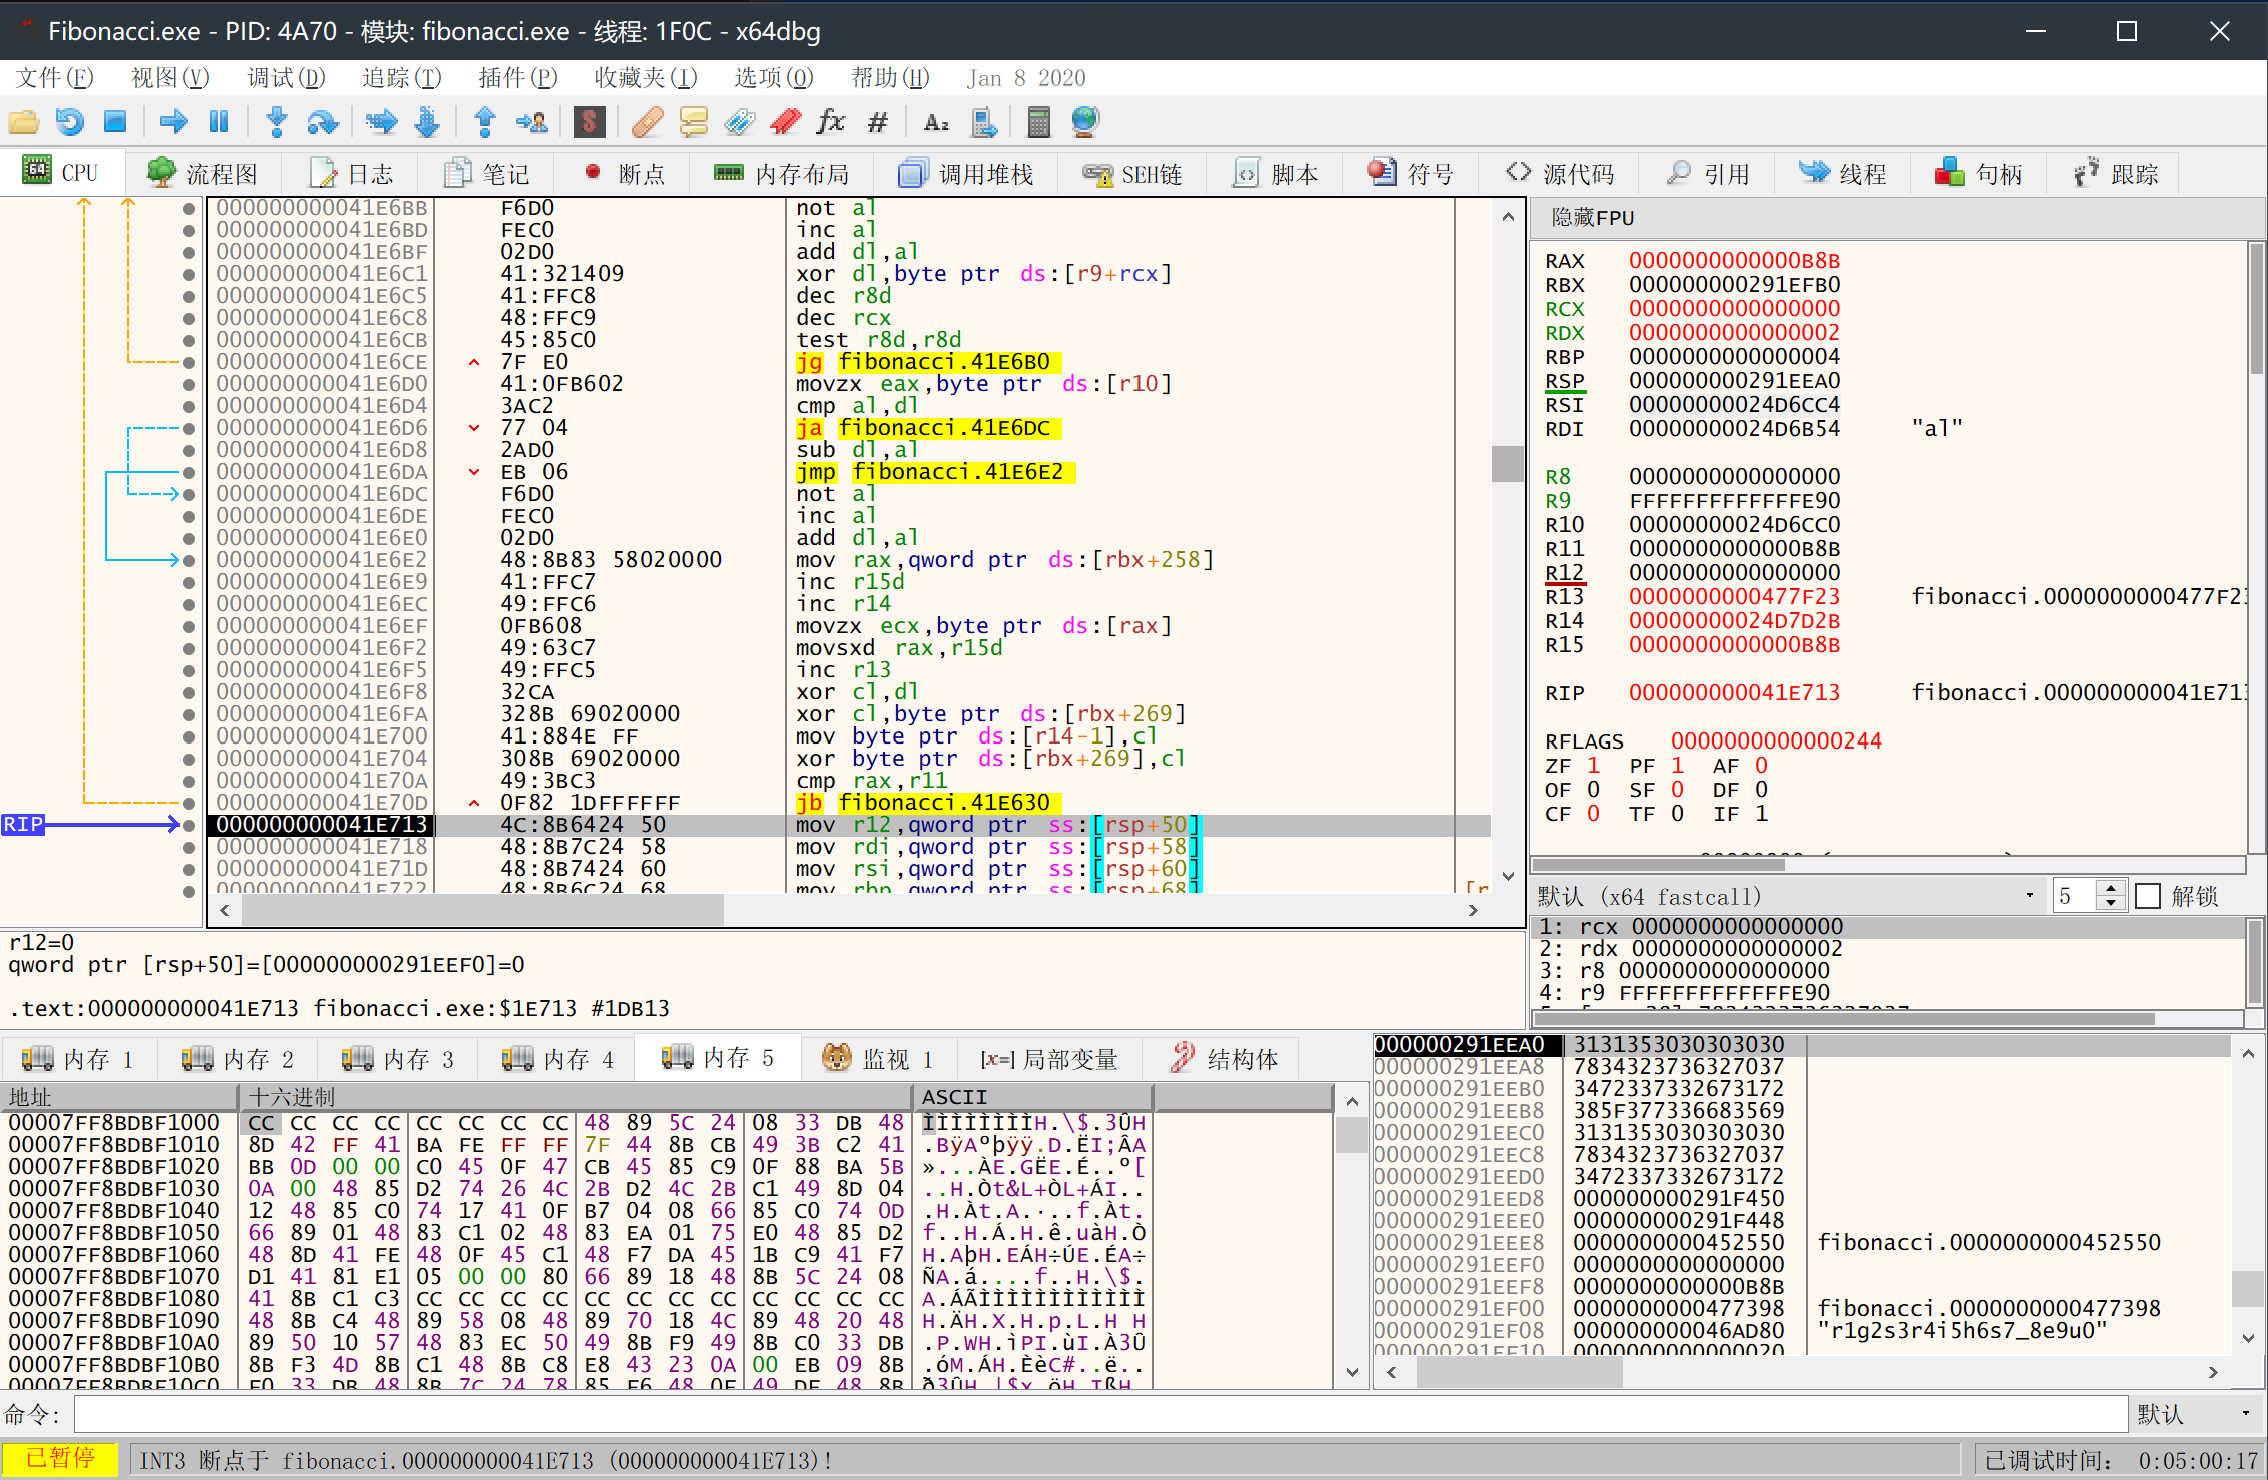The height and width of the screenshot is (1480, 2268).
Task: Click the intermodular calls phone icon
Action: click(x=983, y=122)
